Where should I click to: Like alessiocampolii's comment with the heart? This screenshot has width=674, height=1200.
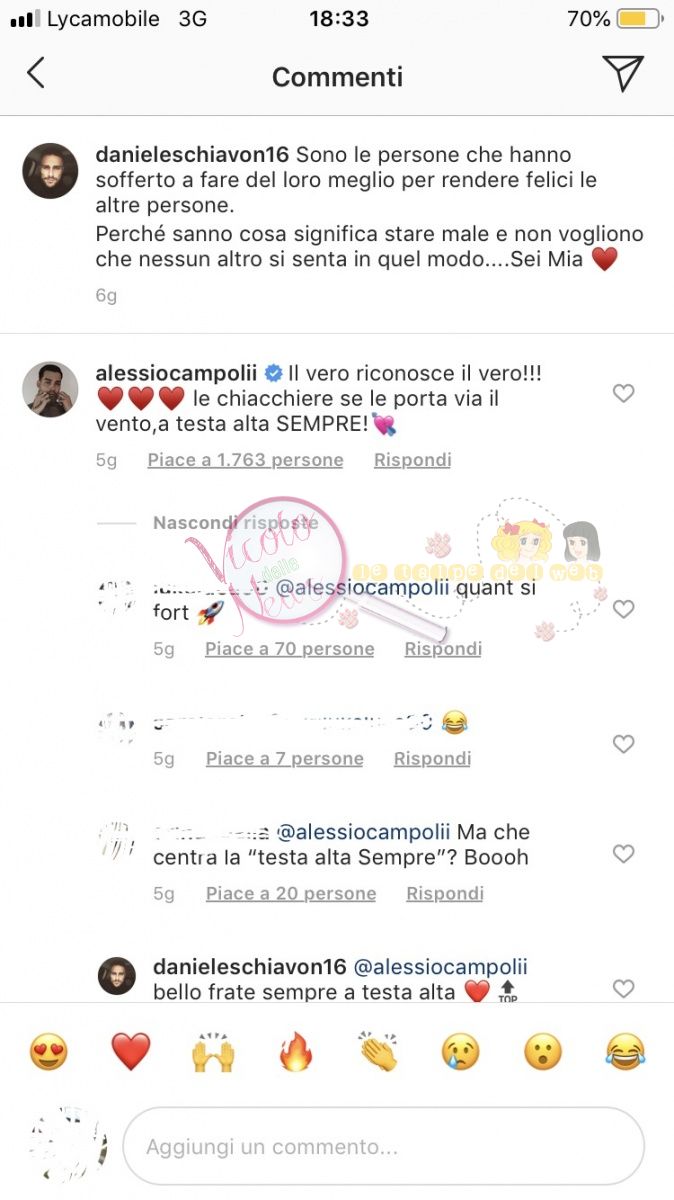click(623, 394)
